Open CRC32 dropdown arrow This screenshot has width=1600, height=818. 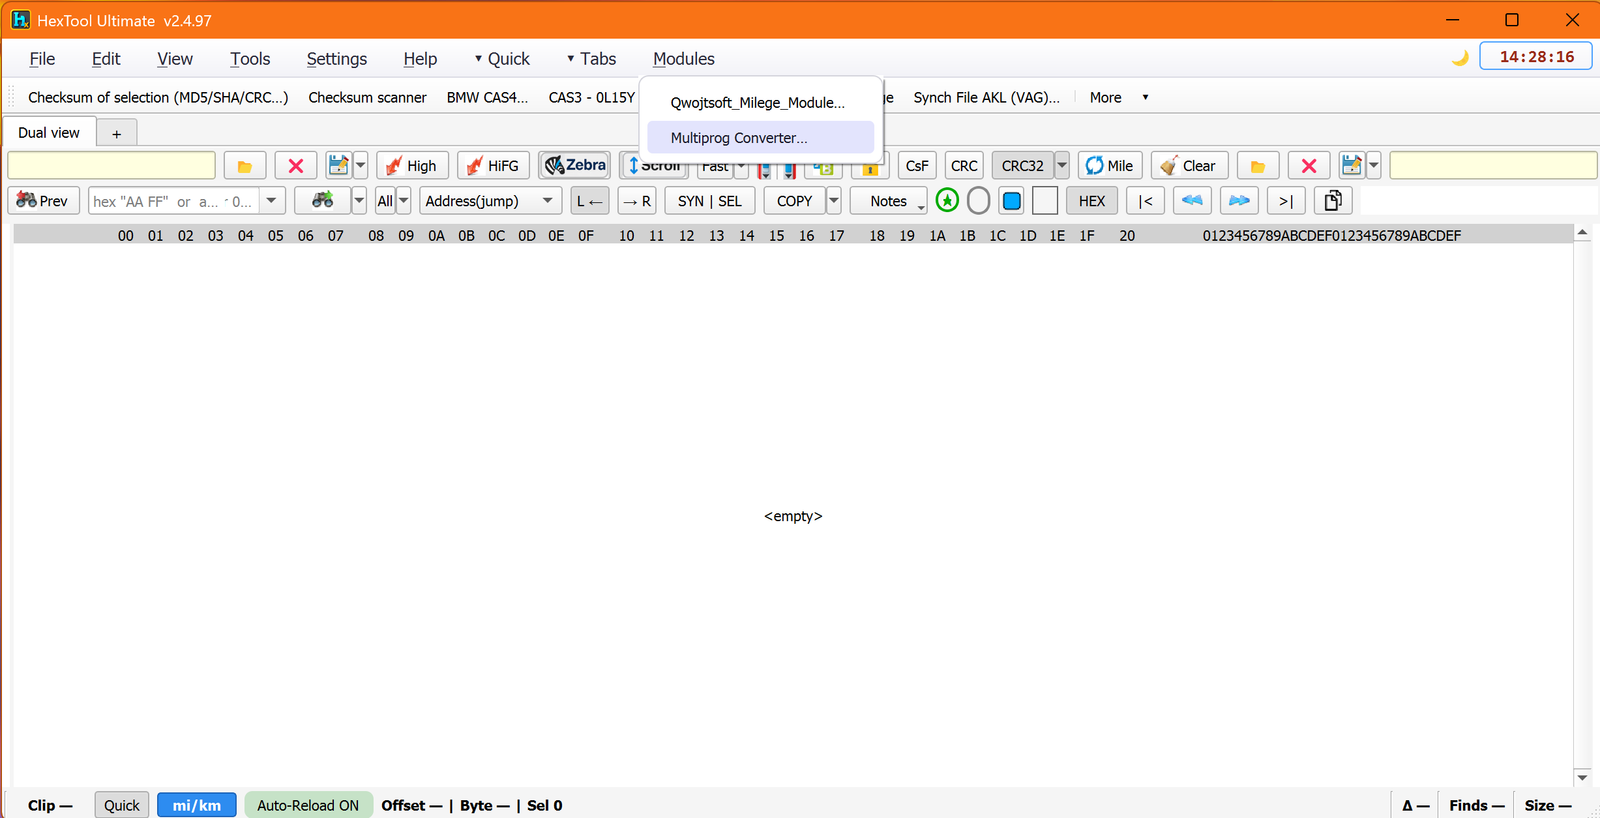[1062, 166]
